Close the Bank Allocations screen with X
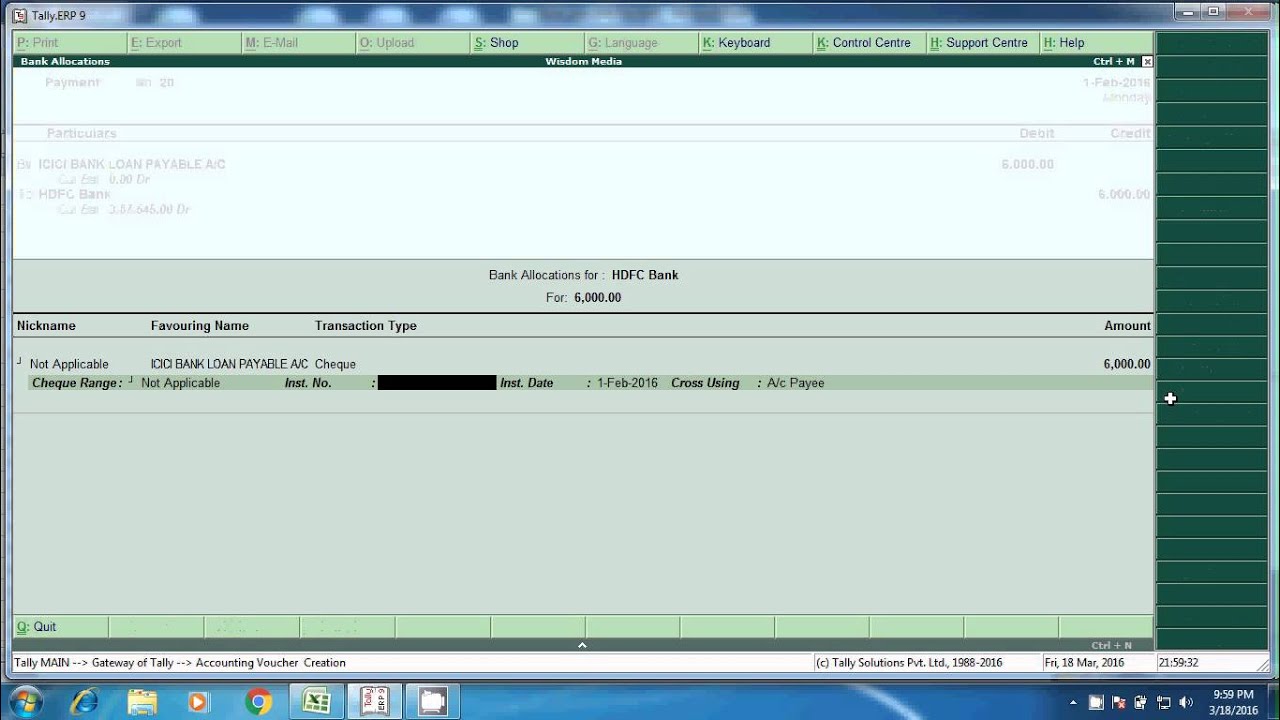1280x720 pixels. tap(1147, 62)
